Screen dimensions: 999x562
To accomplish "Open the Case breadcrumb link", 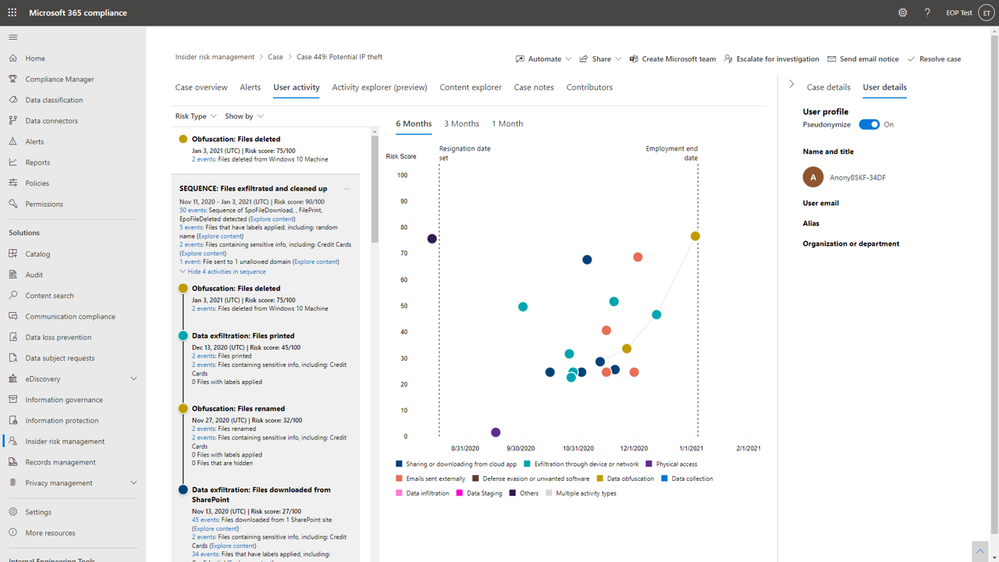I will pos(275,57).
